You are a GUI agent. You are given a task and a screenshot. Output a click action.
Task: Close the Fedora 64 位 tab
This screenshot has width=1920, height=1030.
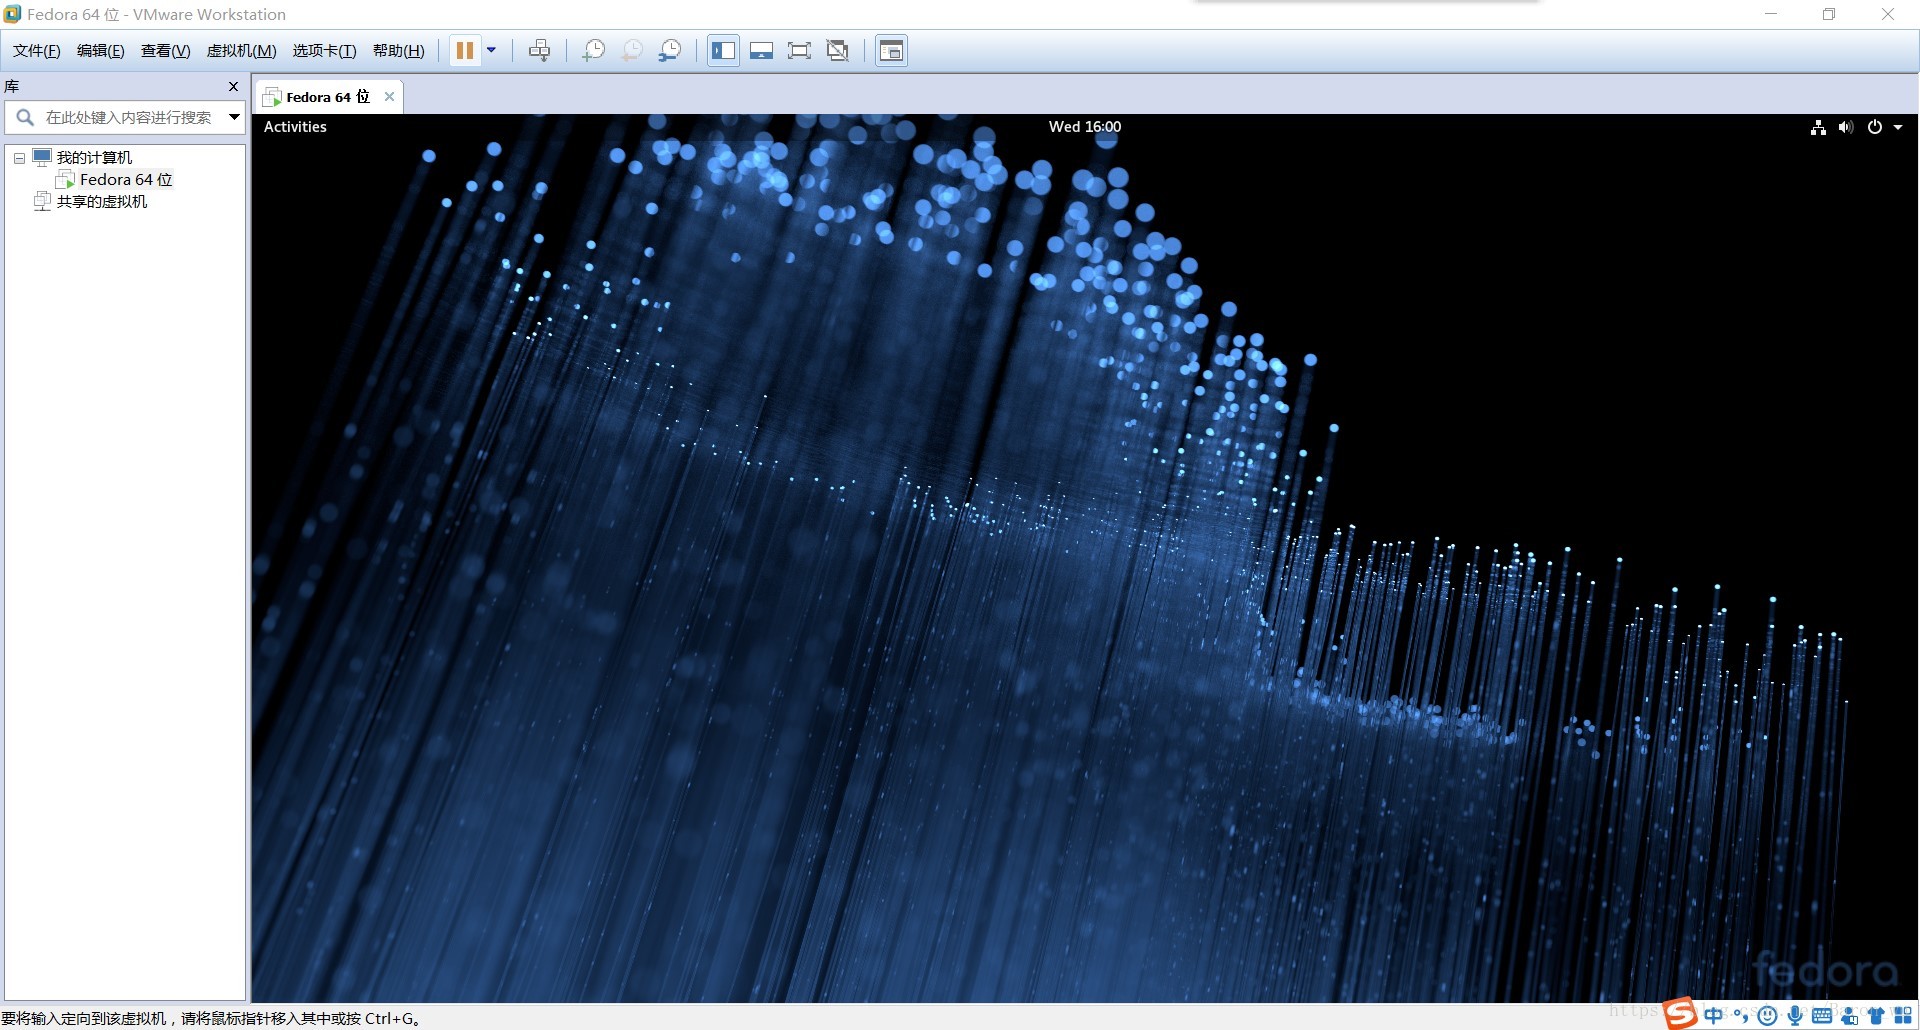(x=389, y=97)
